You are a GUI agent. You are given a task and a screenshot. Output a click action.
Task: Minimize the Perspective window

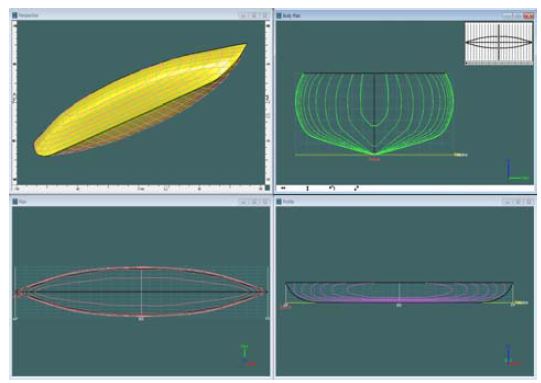243,16
